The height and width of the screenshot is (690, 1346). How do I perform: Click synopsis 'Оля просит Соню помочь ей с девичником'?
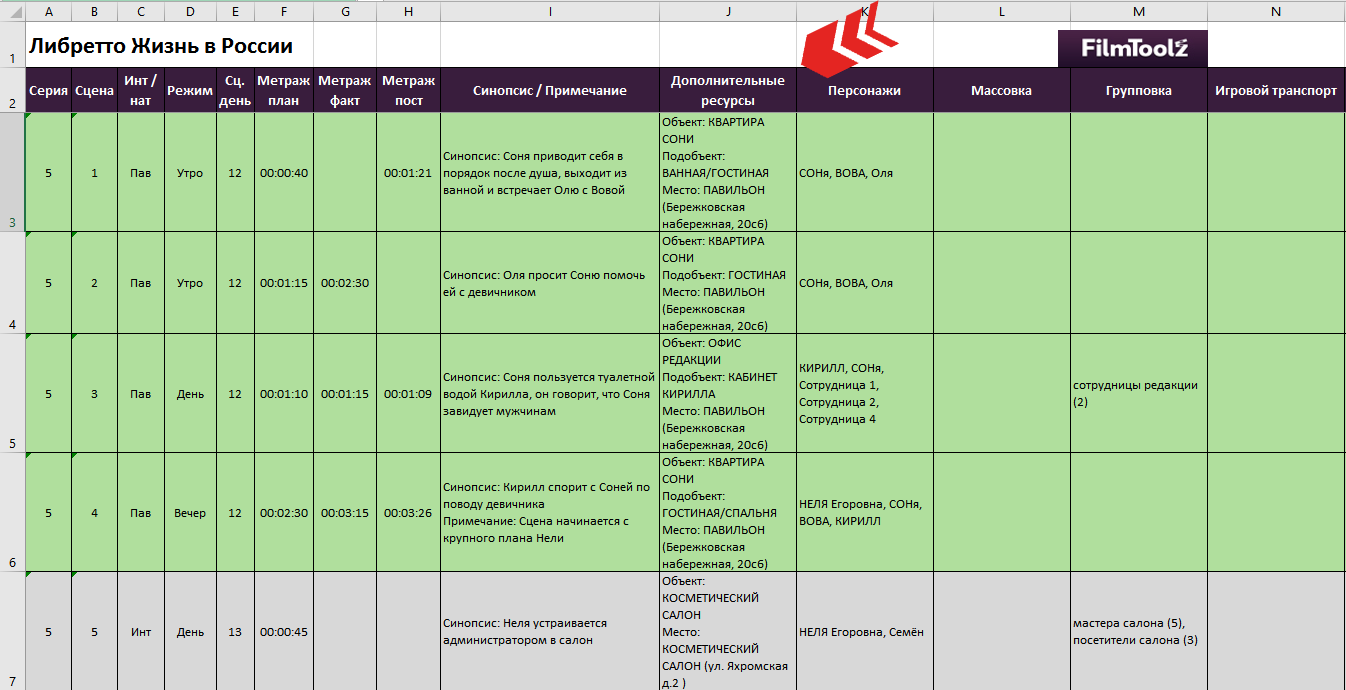(550, 283)
